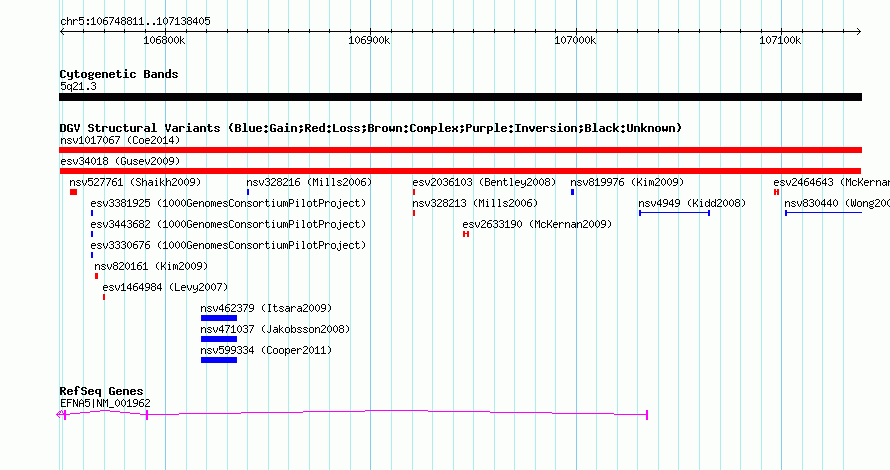The image size is (890, 470).
Task: Click the 107100k ruler mark
Action: 780,40
